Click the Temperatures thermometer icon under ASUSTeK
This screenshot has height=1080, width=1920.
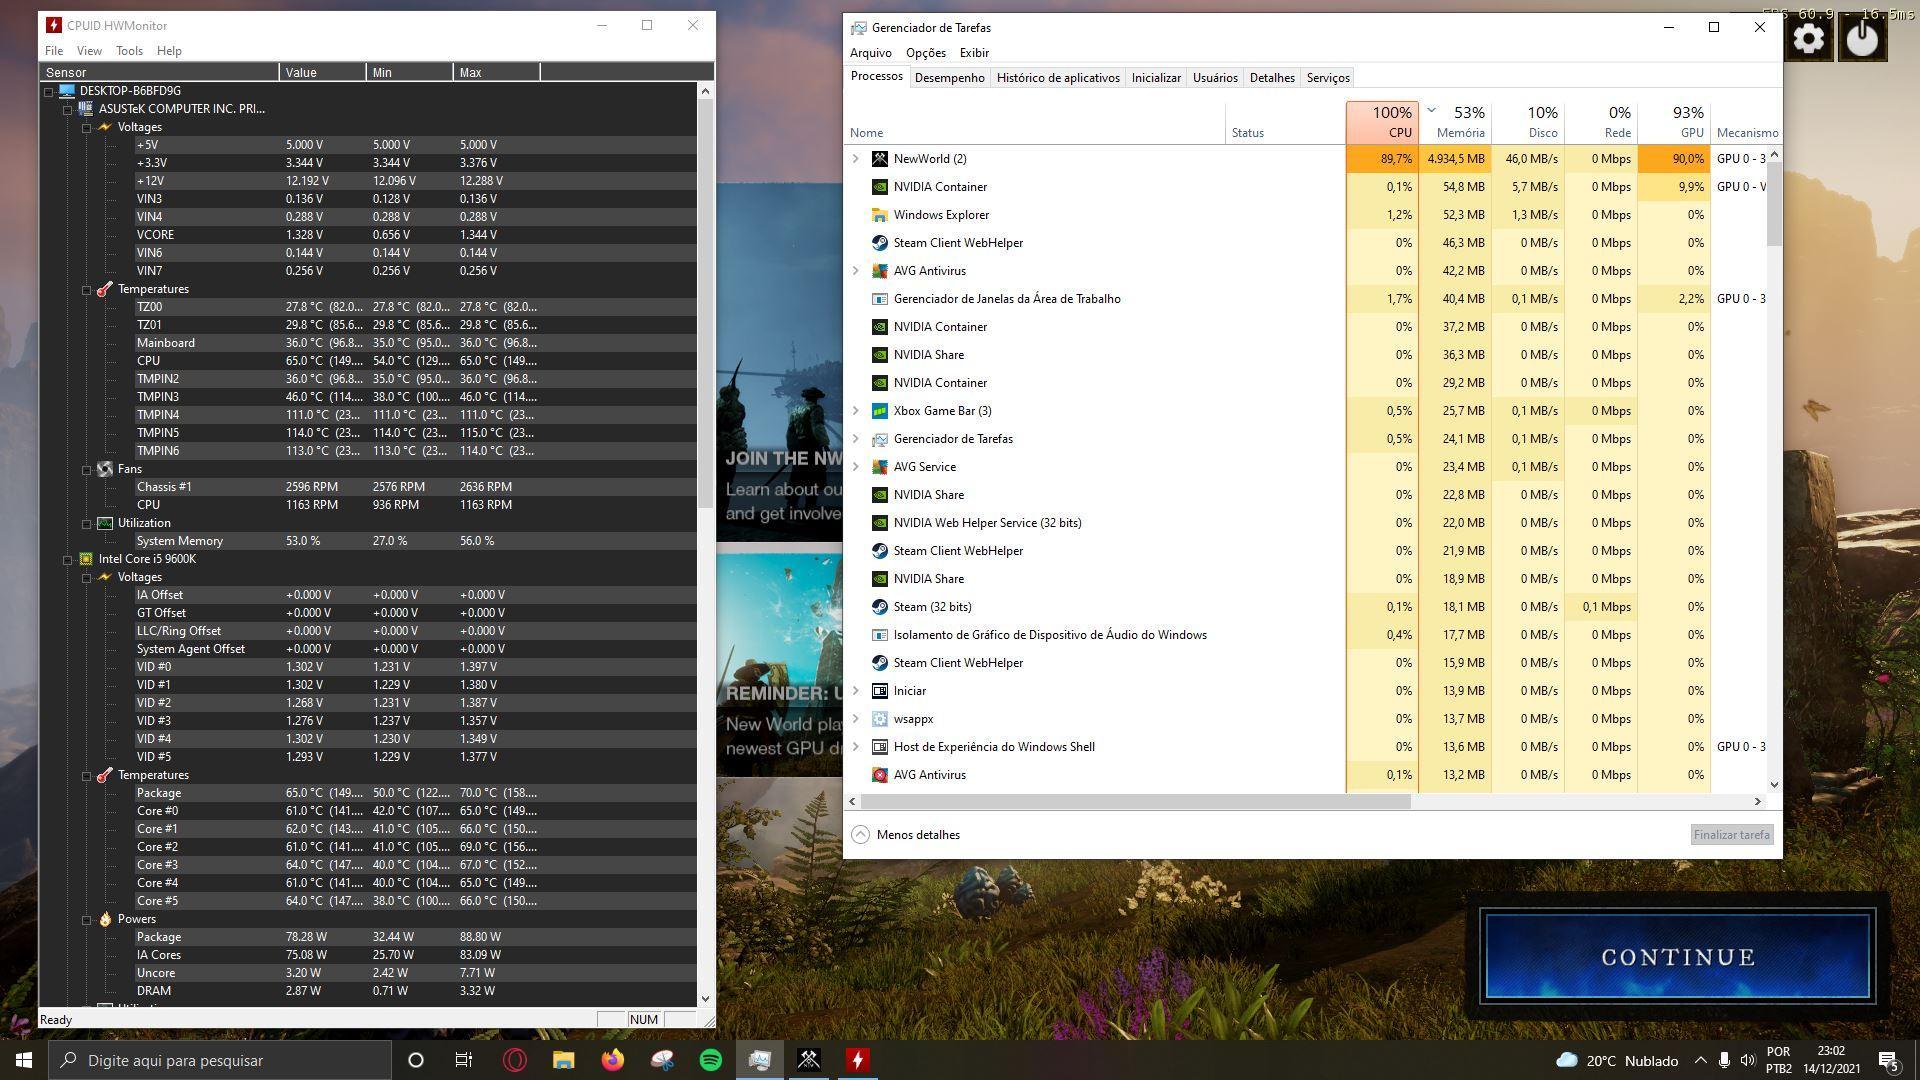pos(105,289)
